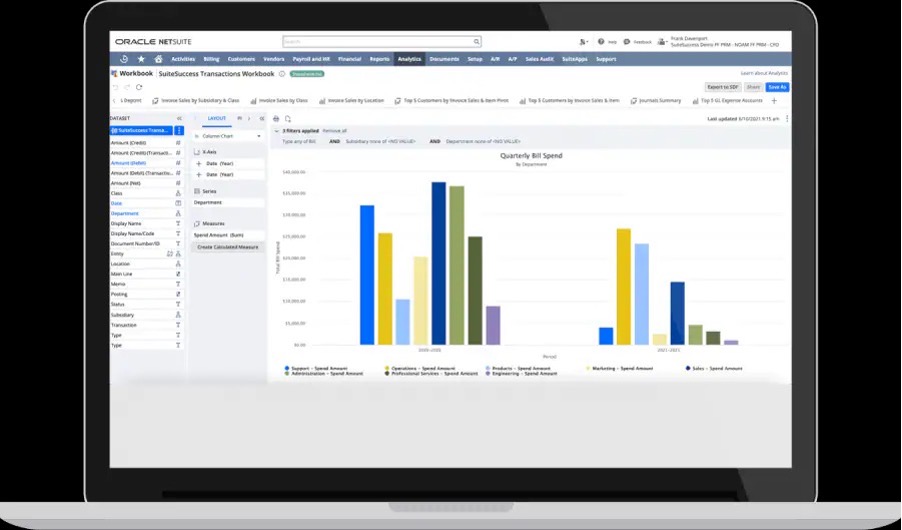The image size is (902, 530).
Task: Collapse the Layout panel
Action: click(262, 119)
